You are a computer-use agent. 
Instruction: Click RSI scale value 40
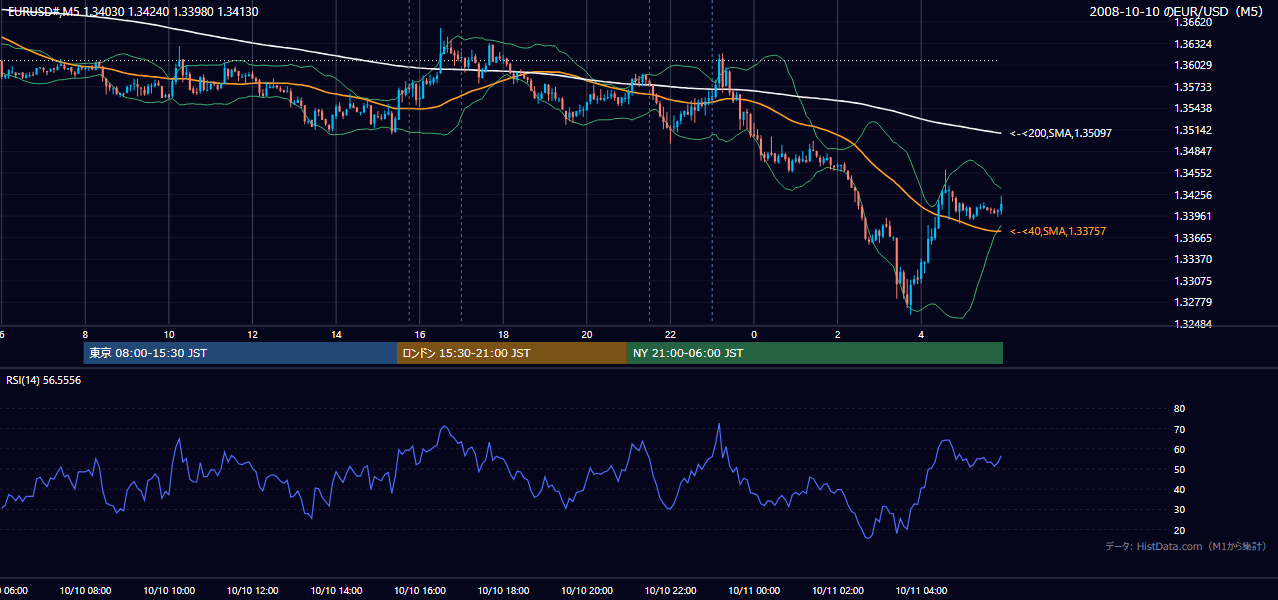pos(1179,490)
